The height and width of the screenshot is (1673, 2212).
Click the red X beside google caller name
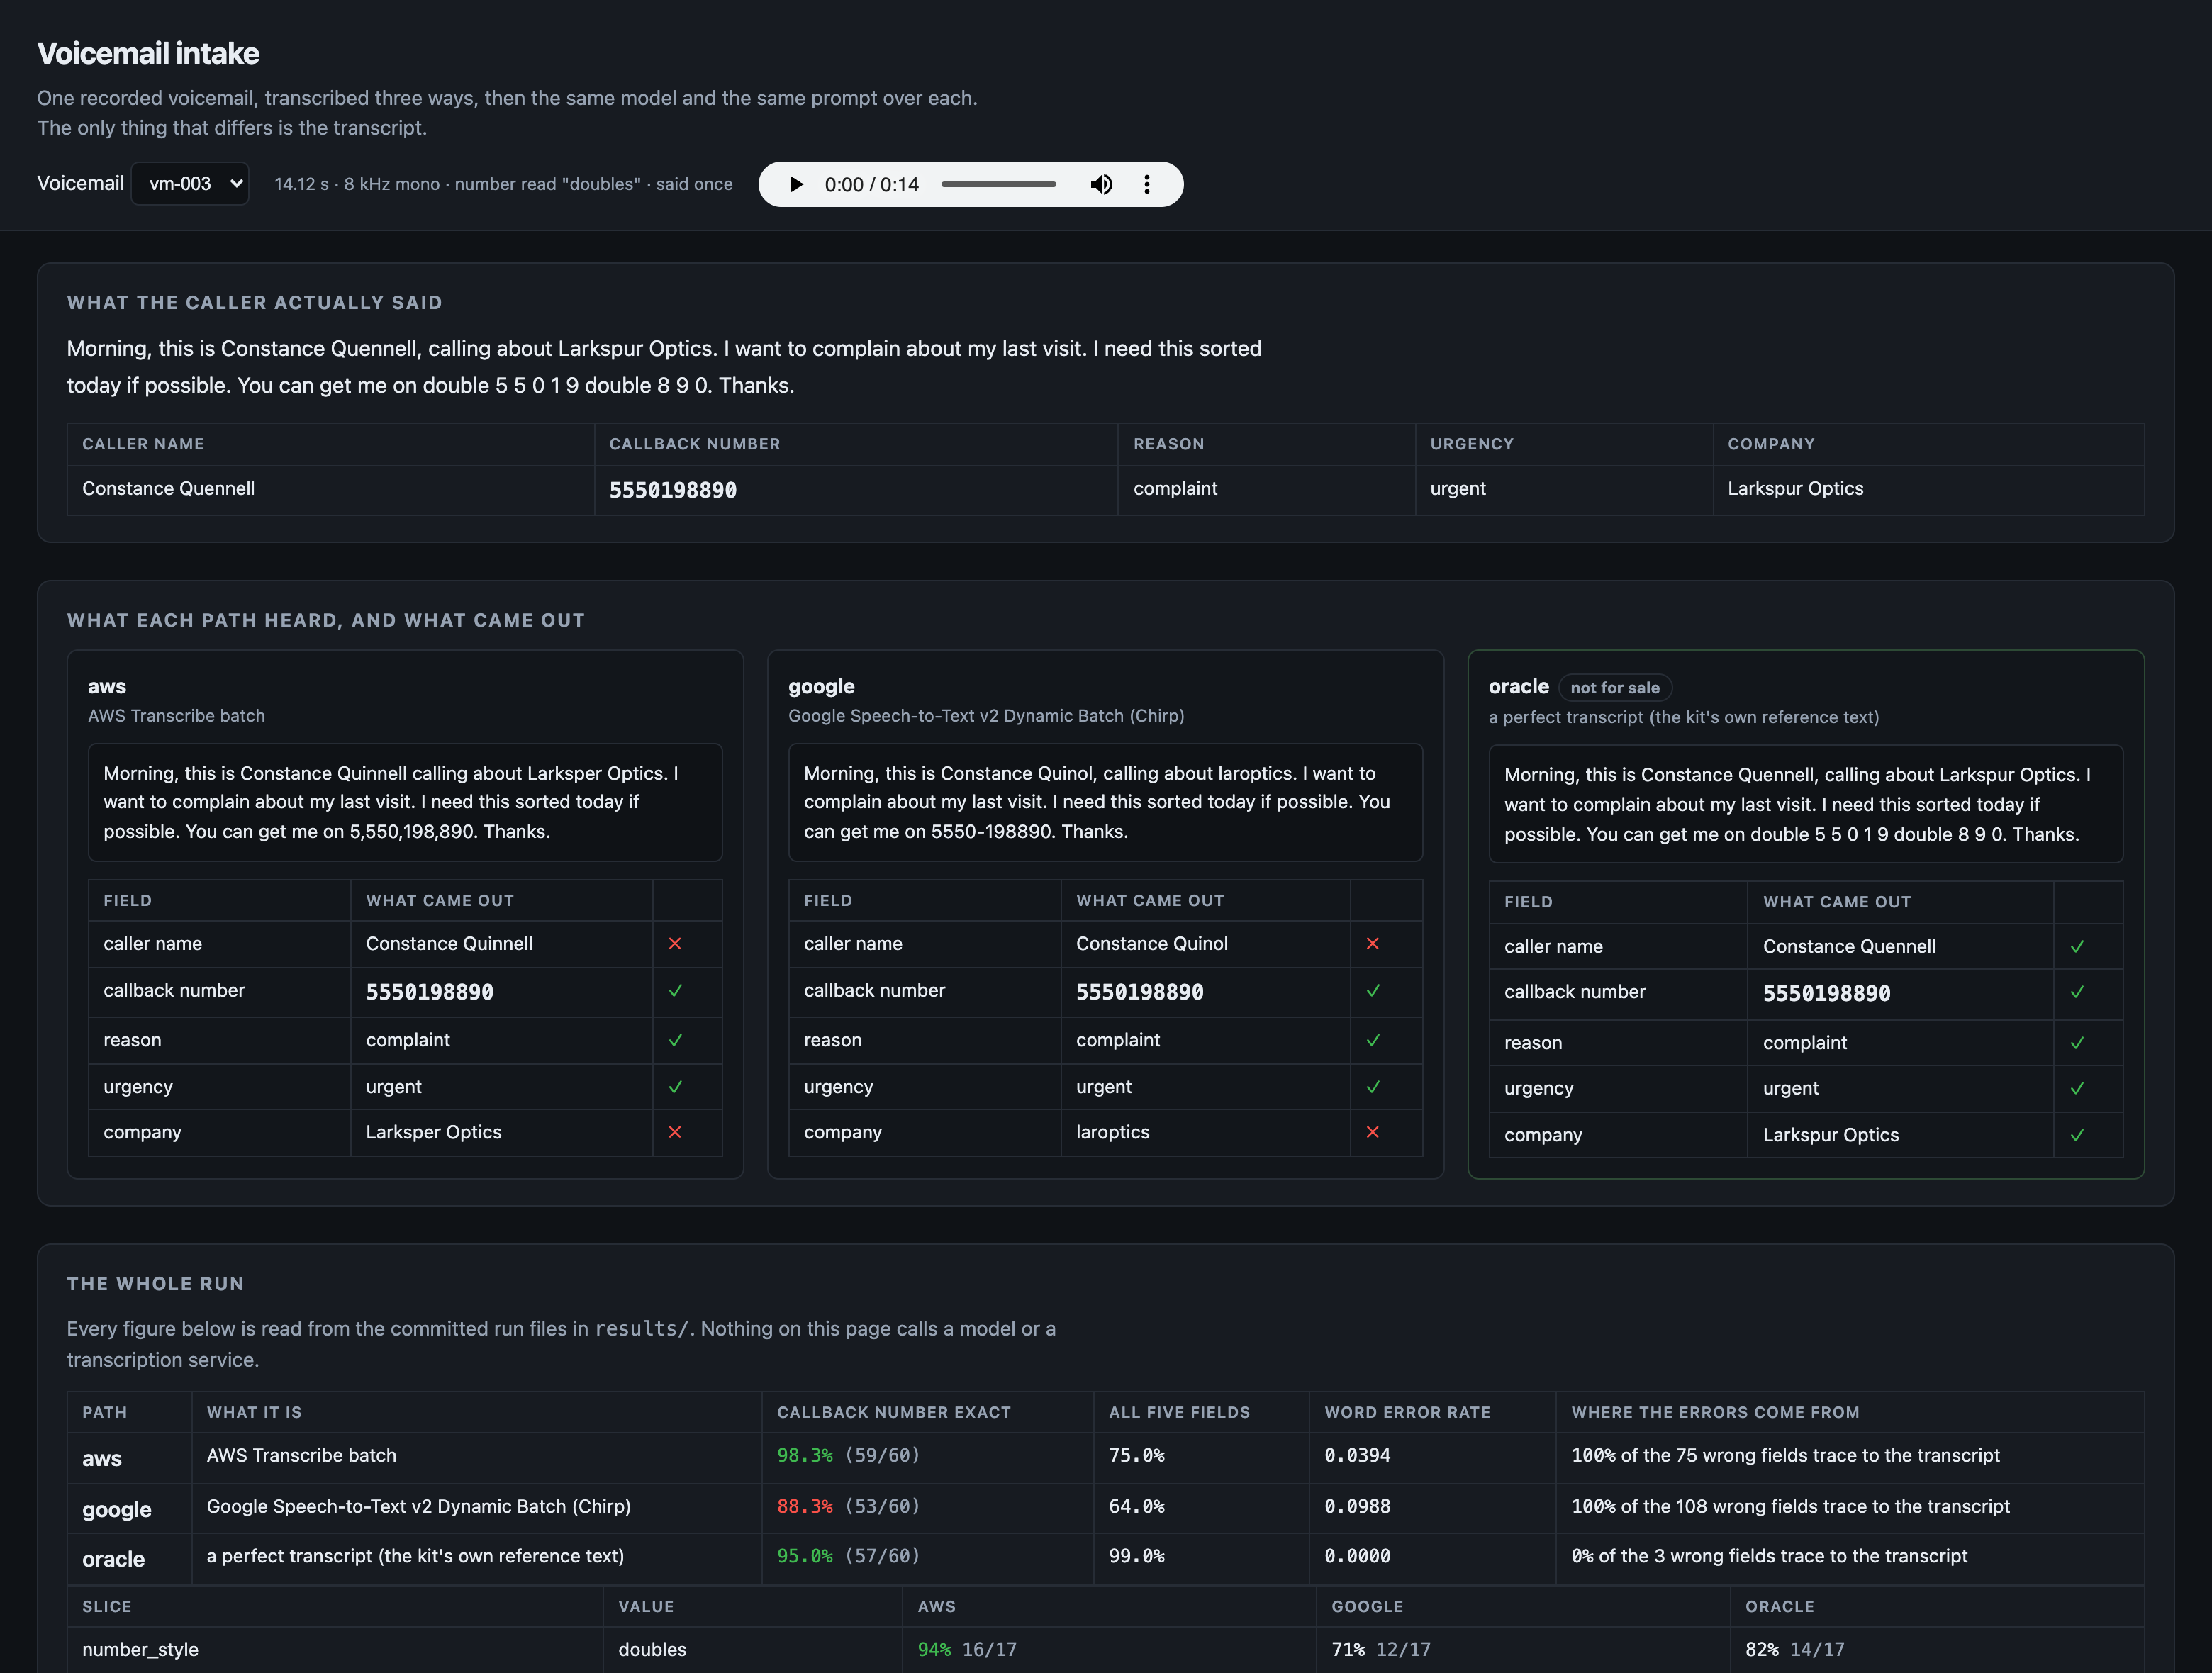1373,944
